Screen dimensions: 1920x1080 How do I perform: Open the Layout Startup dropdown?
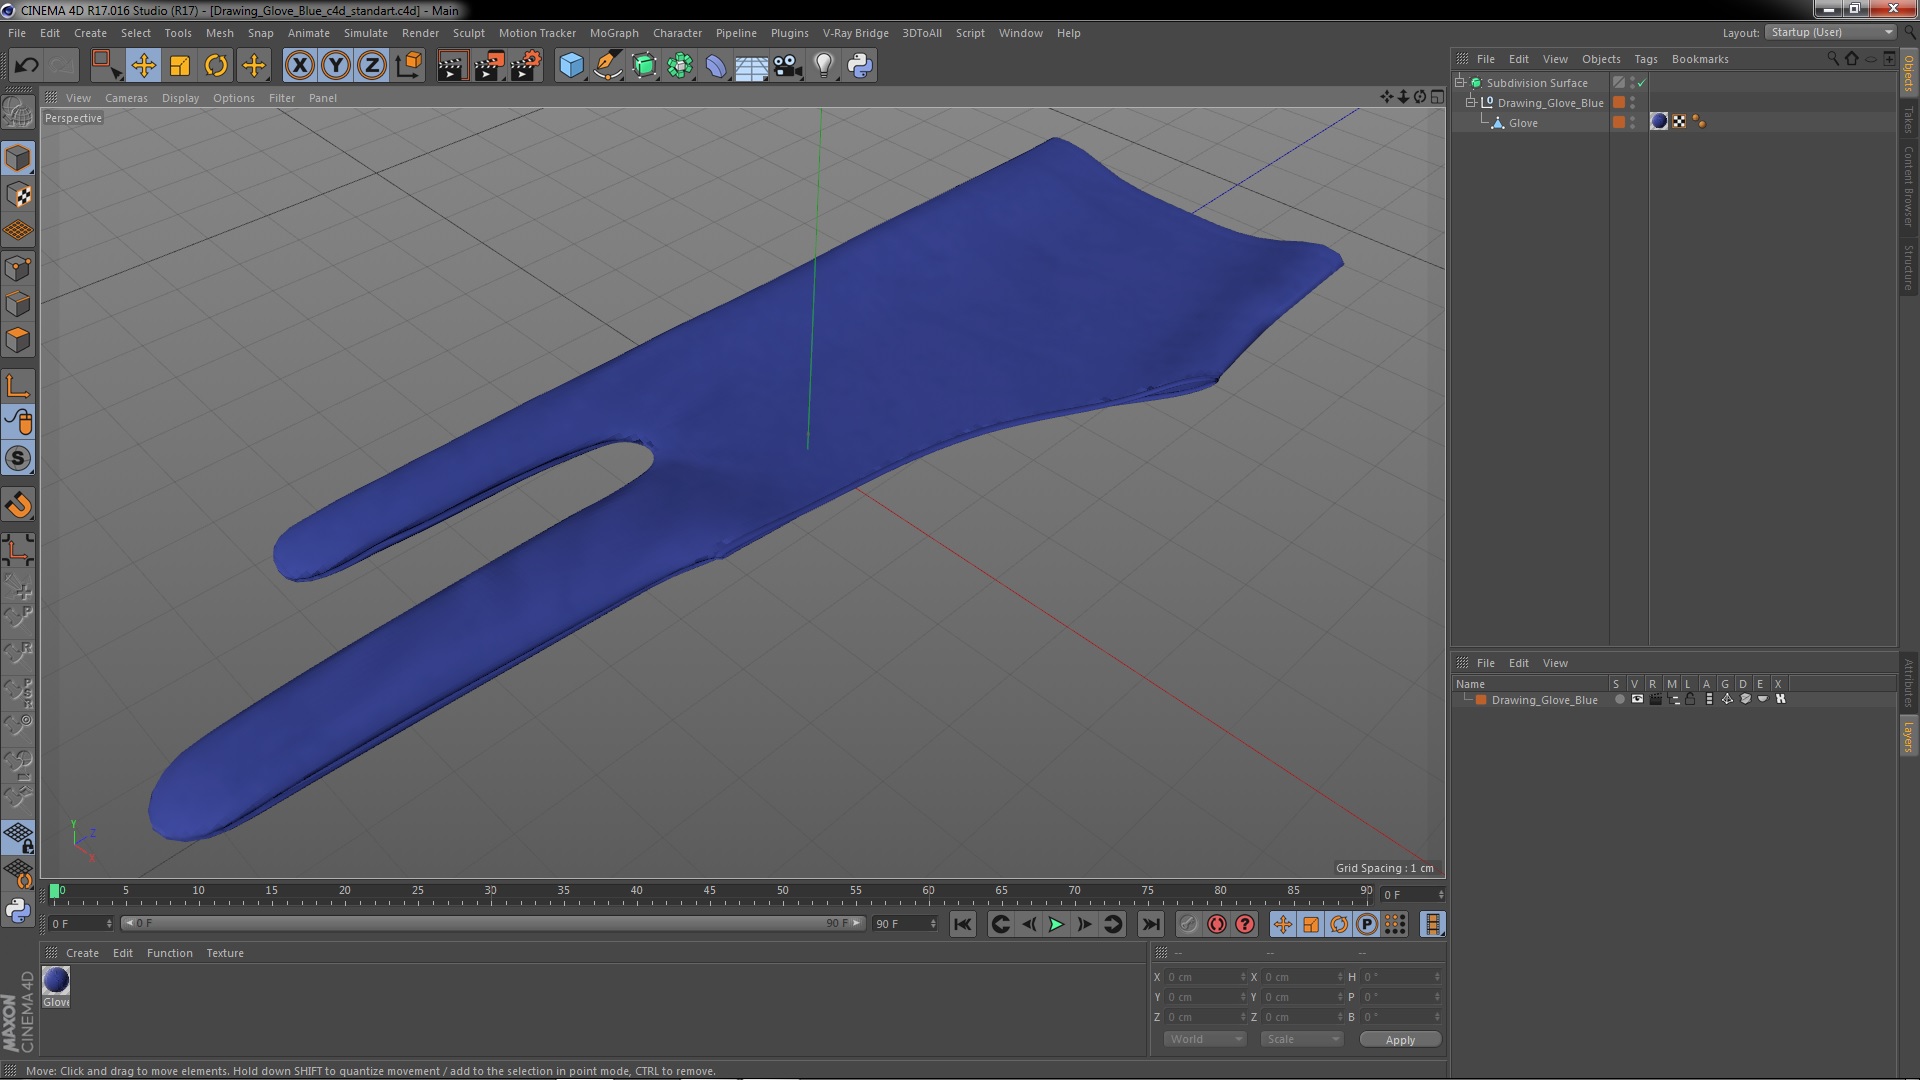point(1830,32)
